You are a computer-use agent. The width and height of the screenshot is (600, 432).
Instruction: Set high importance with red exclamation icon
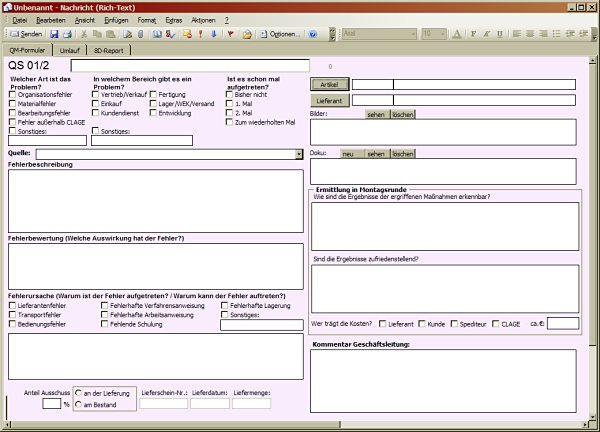pos(201,33)
